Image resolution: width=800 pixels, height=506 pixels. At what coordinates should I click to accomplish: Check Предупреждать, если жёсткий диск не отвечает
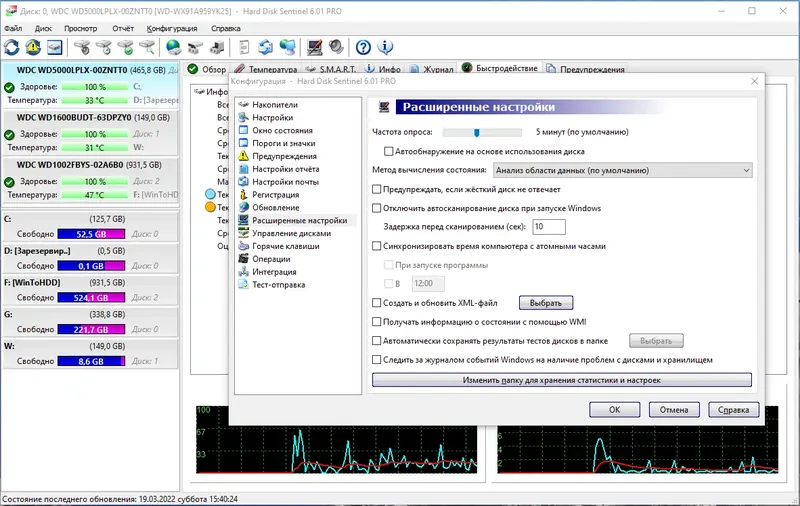tap(377, 189)
